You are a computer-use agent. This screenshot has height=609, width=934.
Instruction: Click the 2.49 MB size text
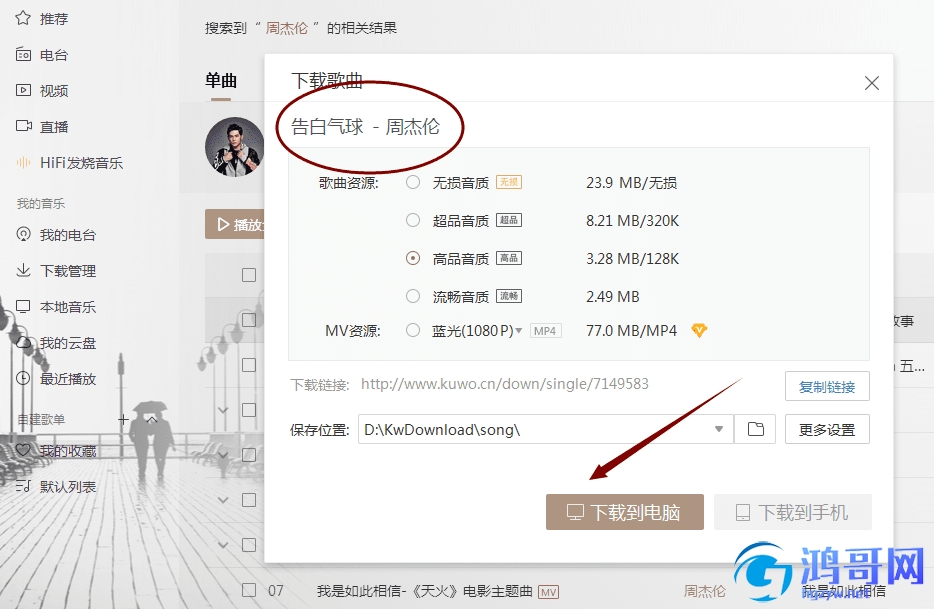click(613, 296)
